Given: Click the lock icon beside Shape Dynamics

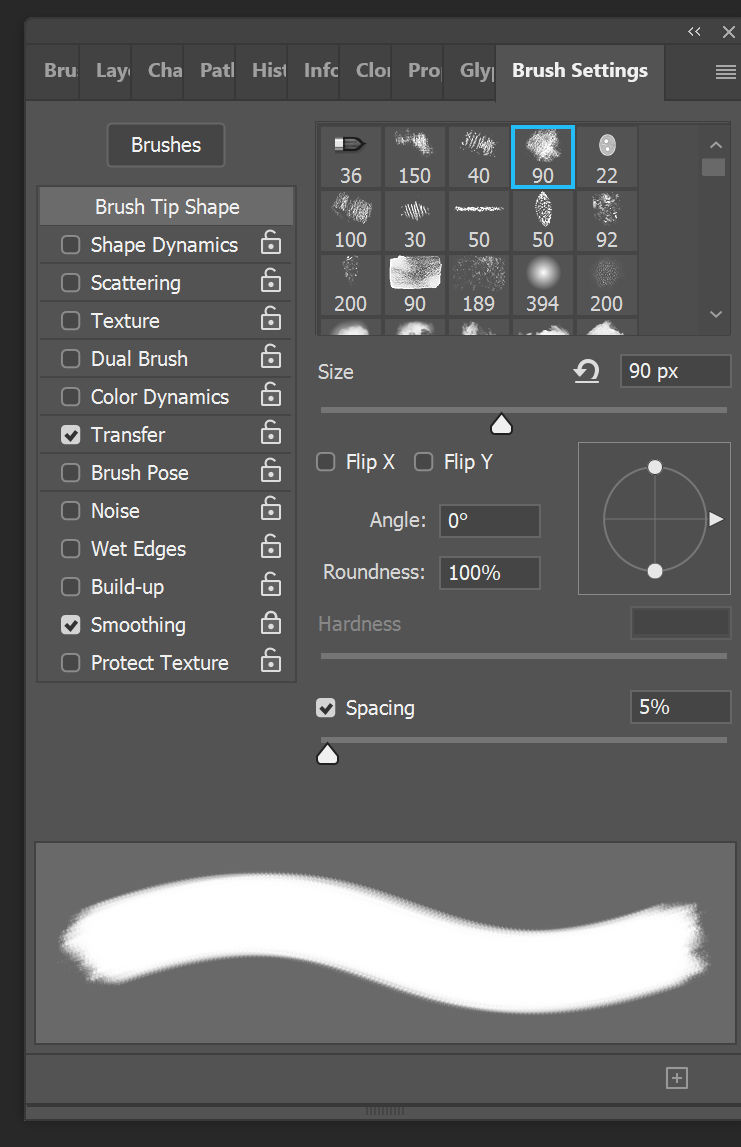Looking at the screenshot, I should coord(270,244).
